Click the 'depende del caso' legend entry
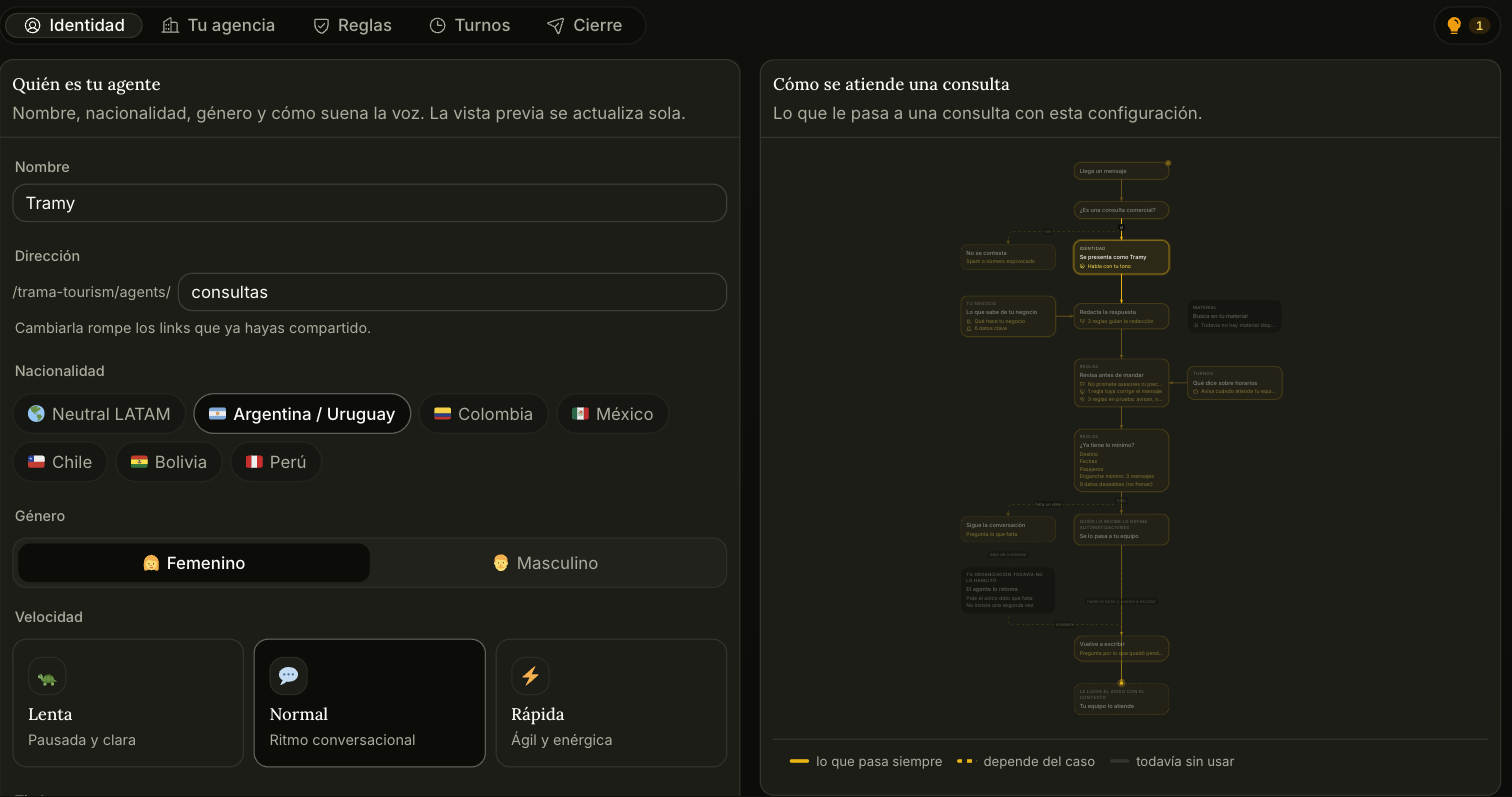Viewport: 1512px width, 797px height. tap(1026, 762)
